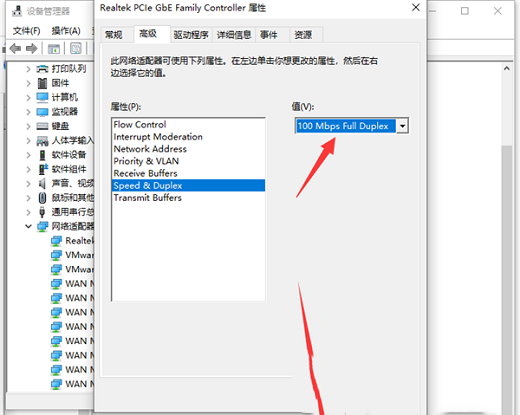Click the Device Manager title bar icon
The height and width of the screenshot is (415, 520).
click(x=17, y=11)
